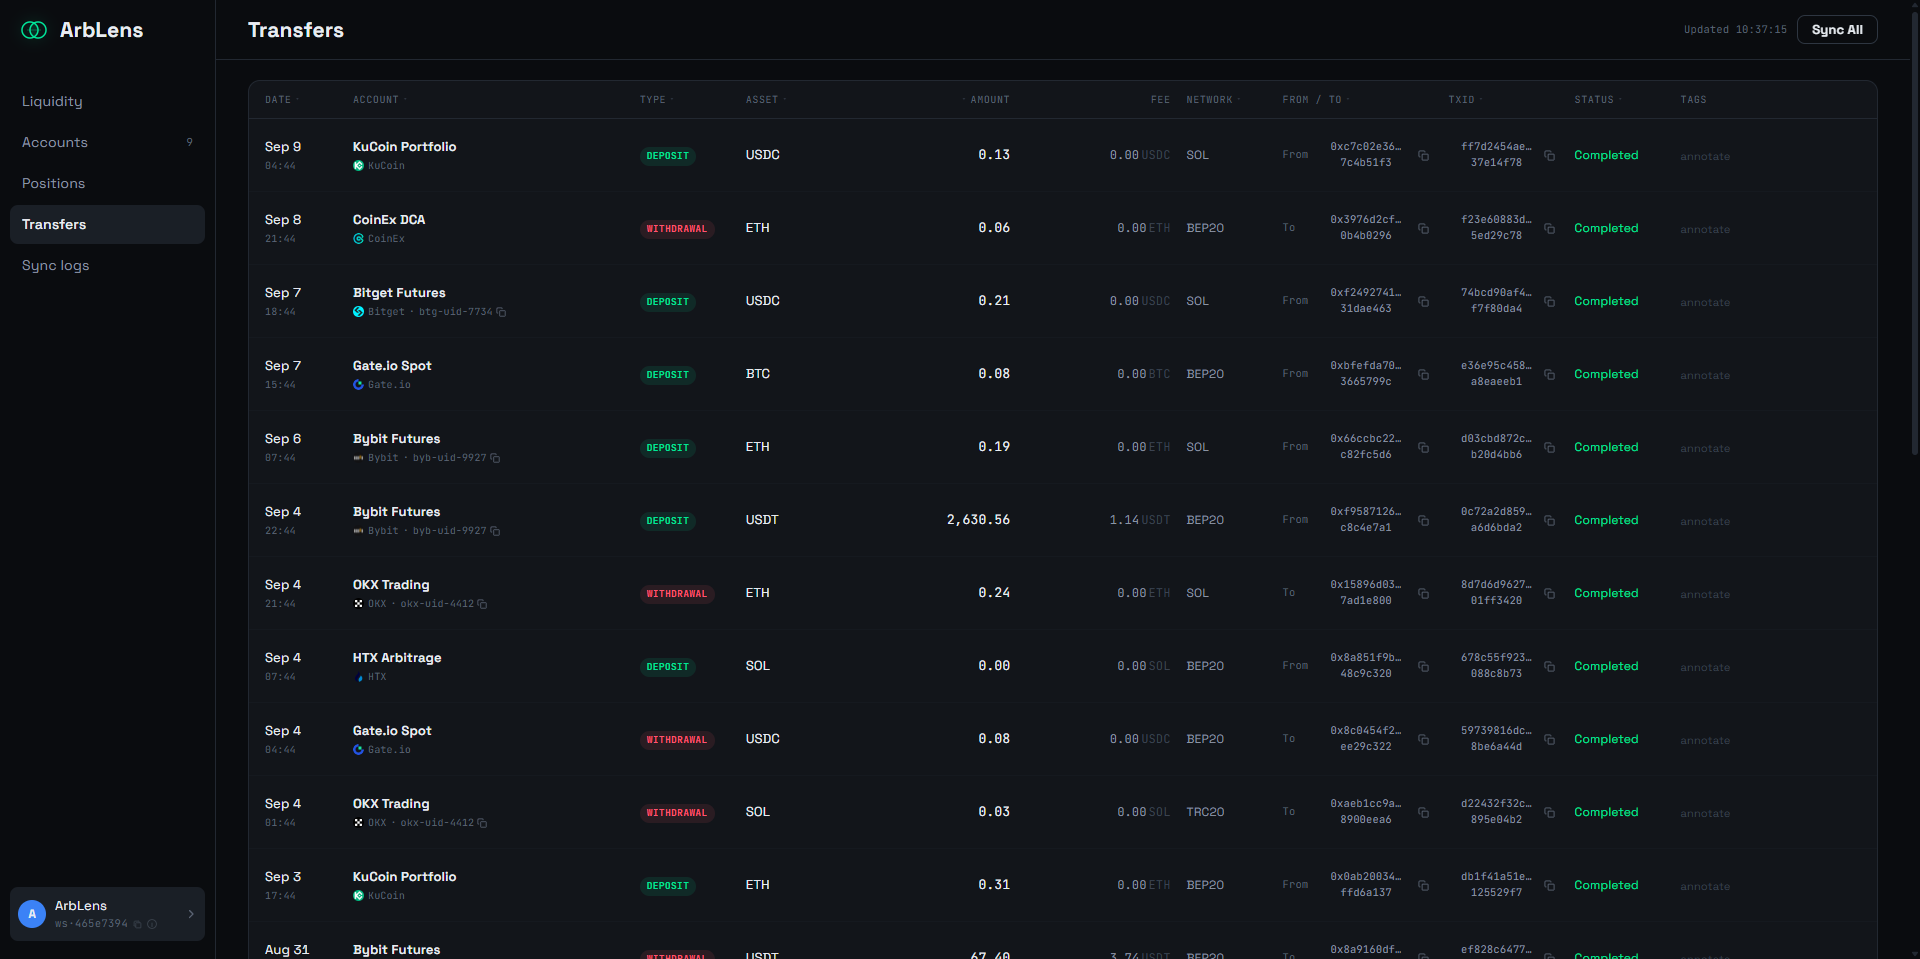
Task: Click the Sync All button
Action: click(x=1837, y=30)
